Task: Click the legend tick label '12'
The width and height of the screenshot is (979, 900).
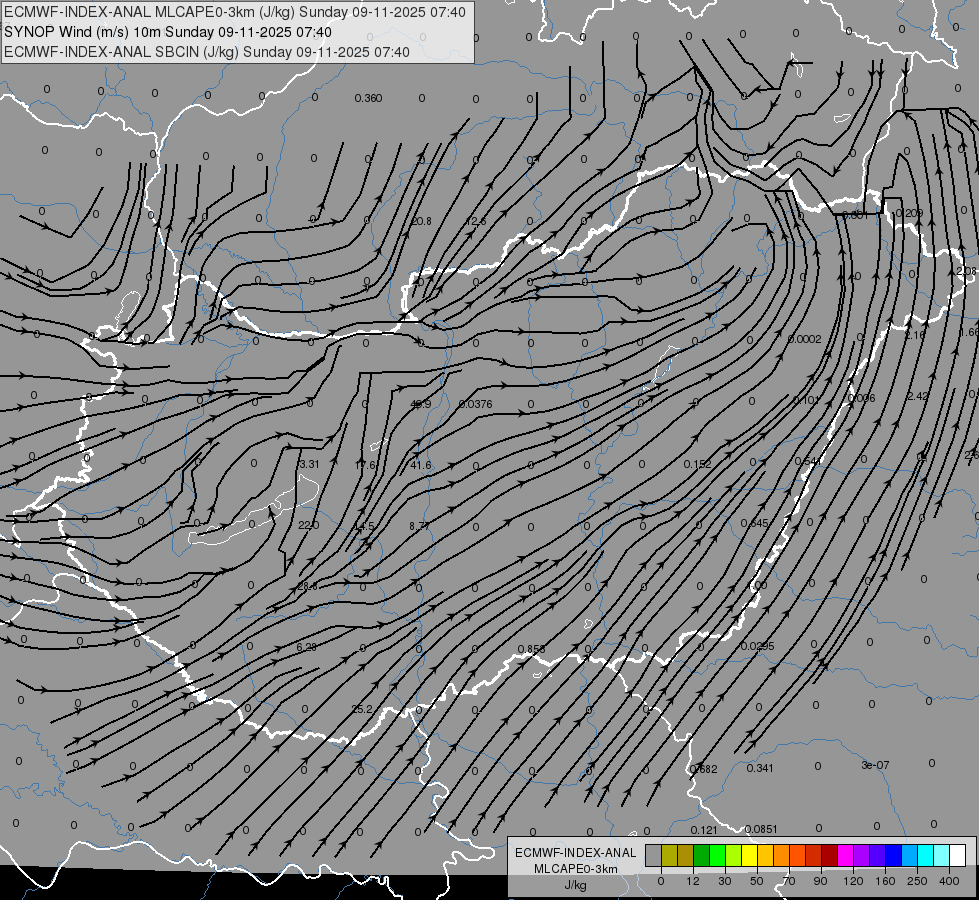Action: click(693, 881)
